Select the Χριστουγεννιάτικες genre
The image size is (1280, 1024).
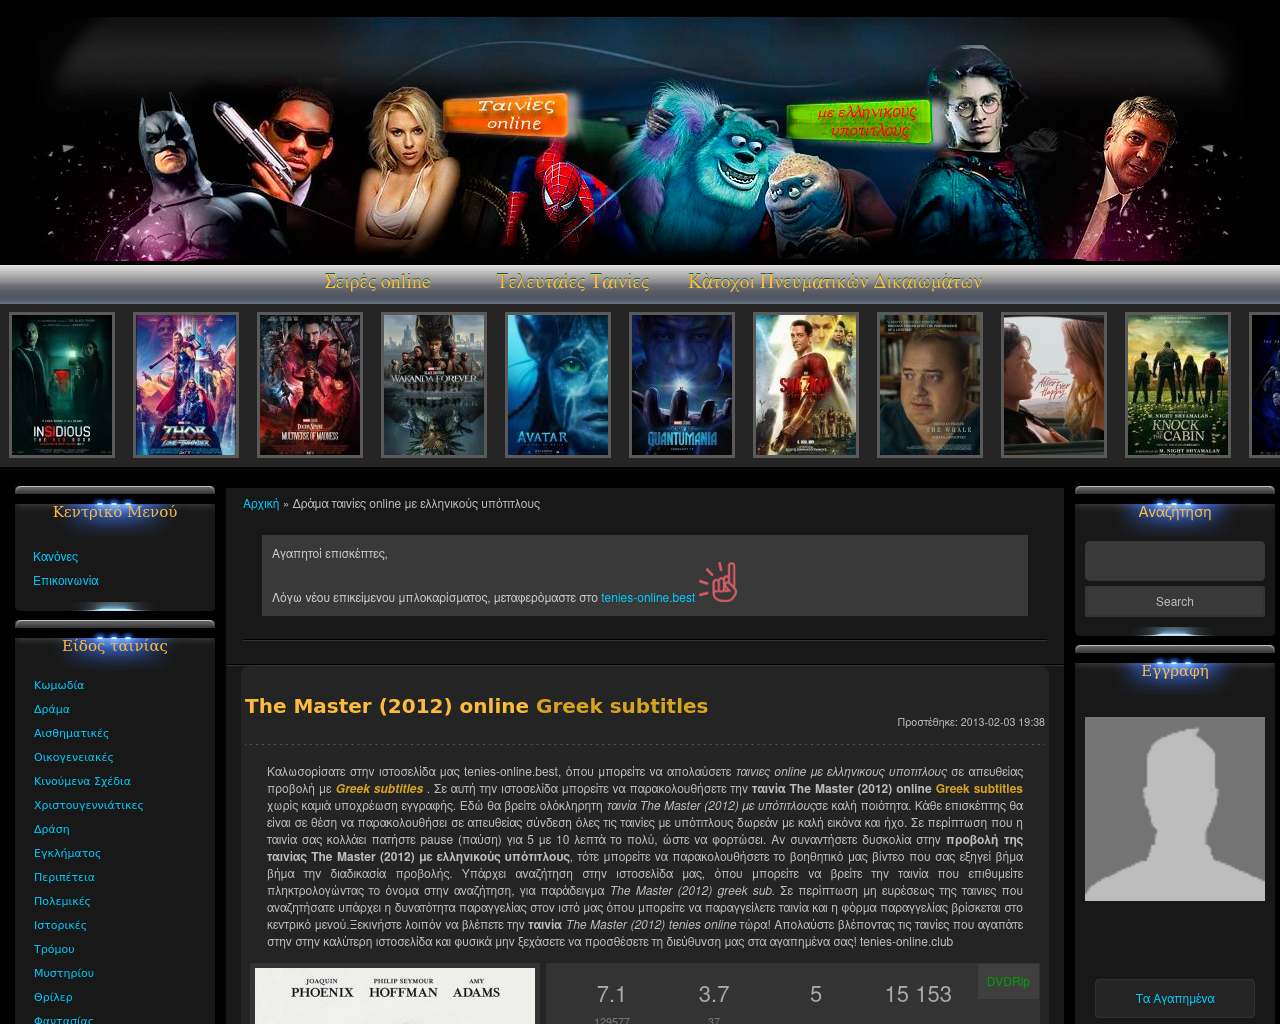tap(89, 805)
